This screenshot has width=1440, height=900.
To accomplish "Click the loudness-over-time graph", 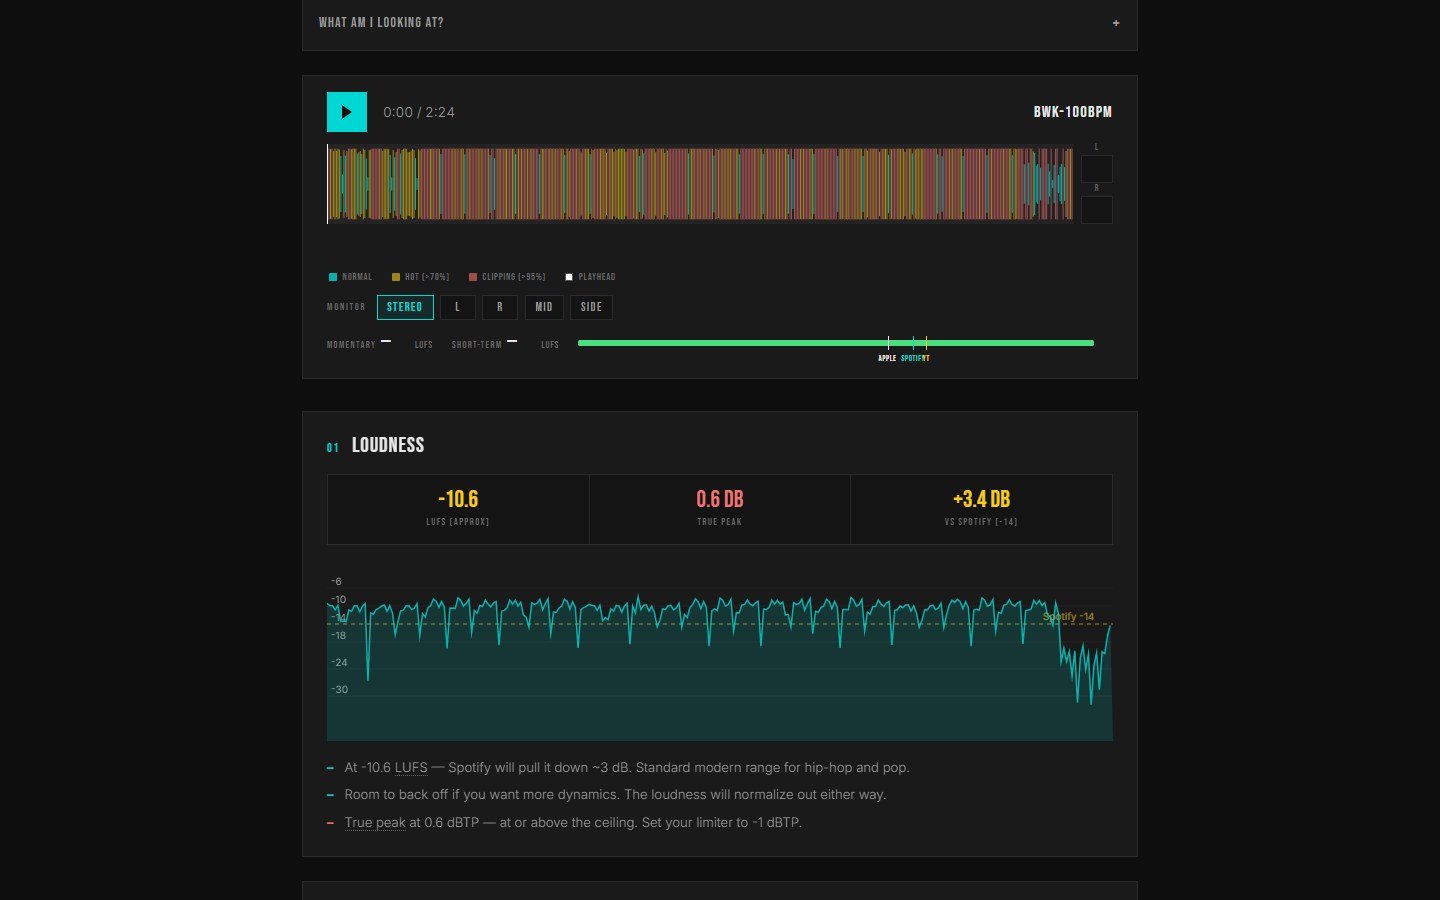I will pos(720,656).
